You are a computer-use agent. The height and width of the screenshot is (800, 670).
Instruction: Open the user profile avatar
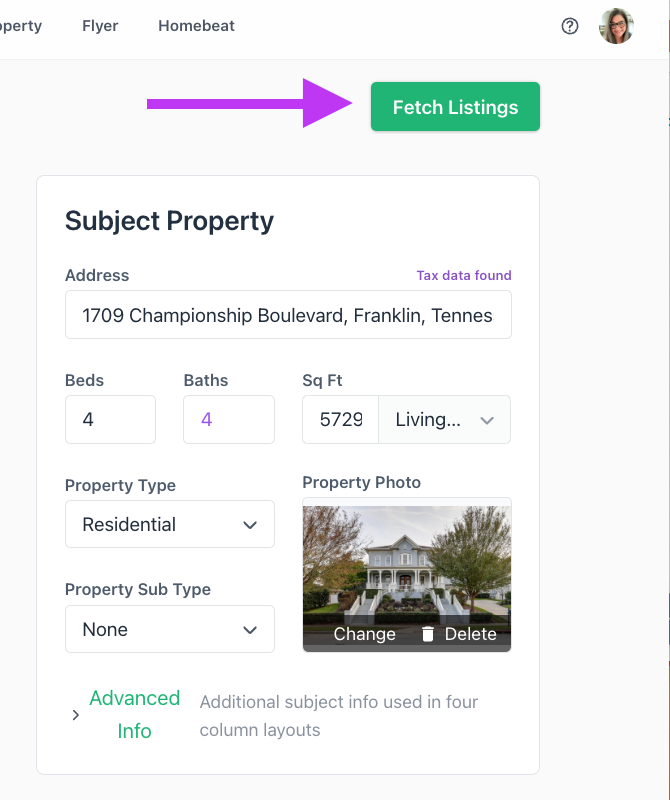tap(616, 27)
